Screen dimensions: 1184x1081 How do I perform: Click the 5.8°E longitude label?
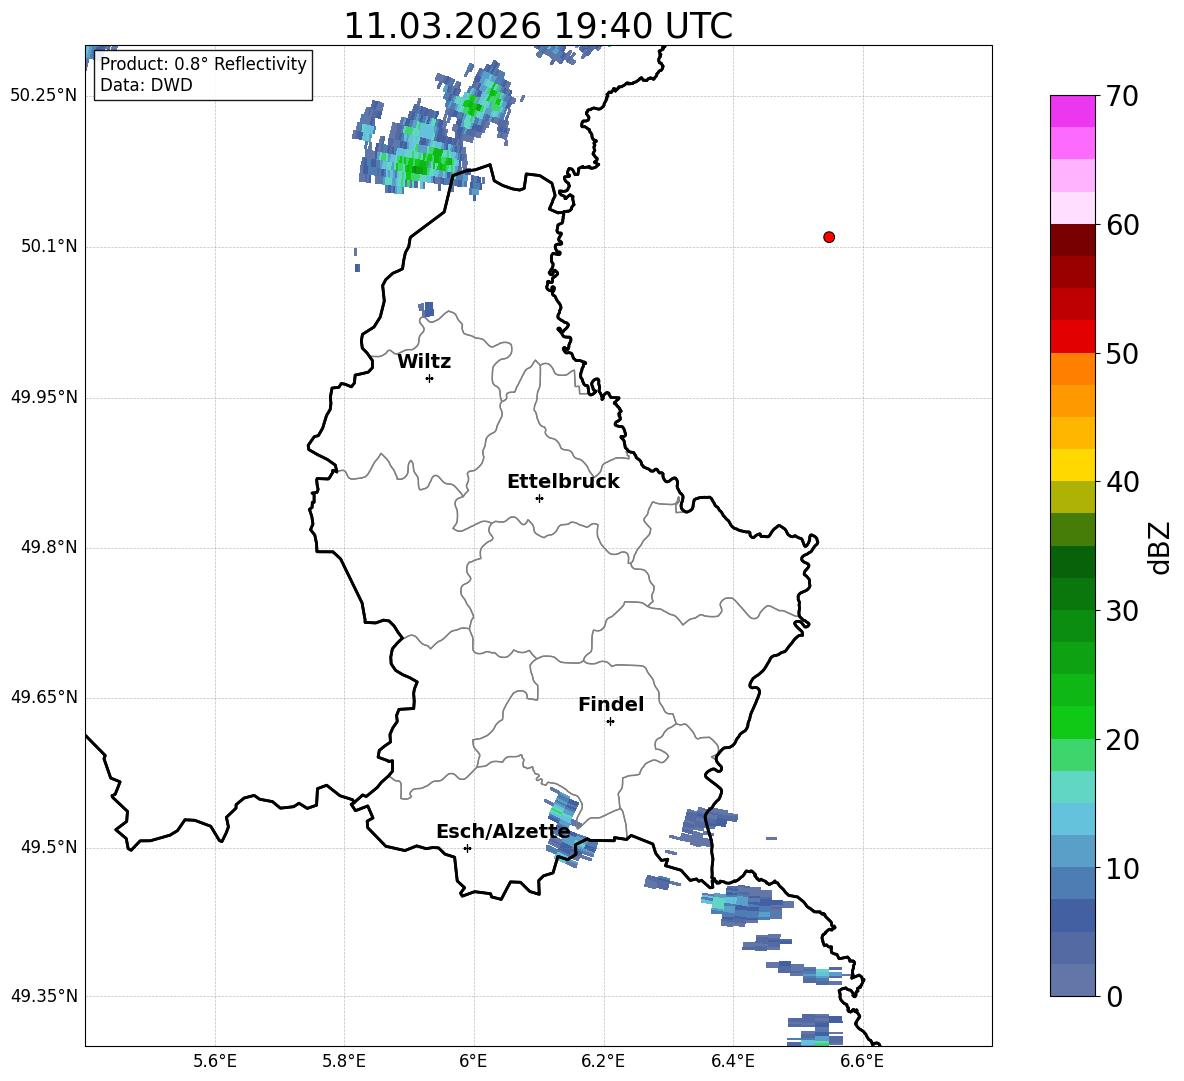click(x=344, y=1061)
